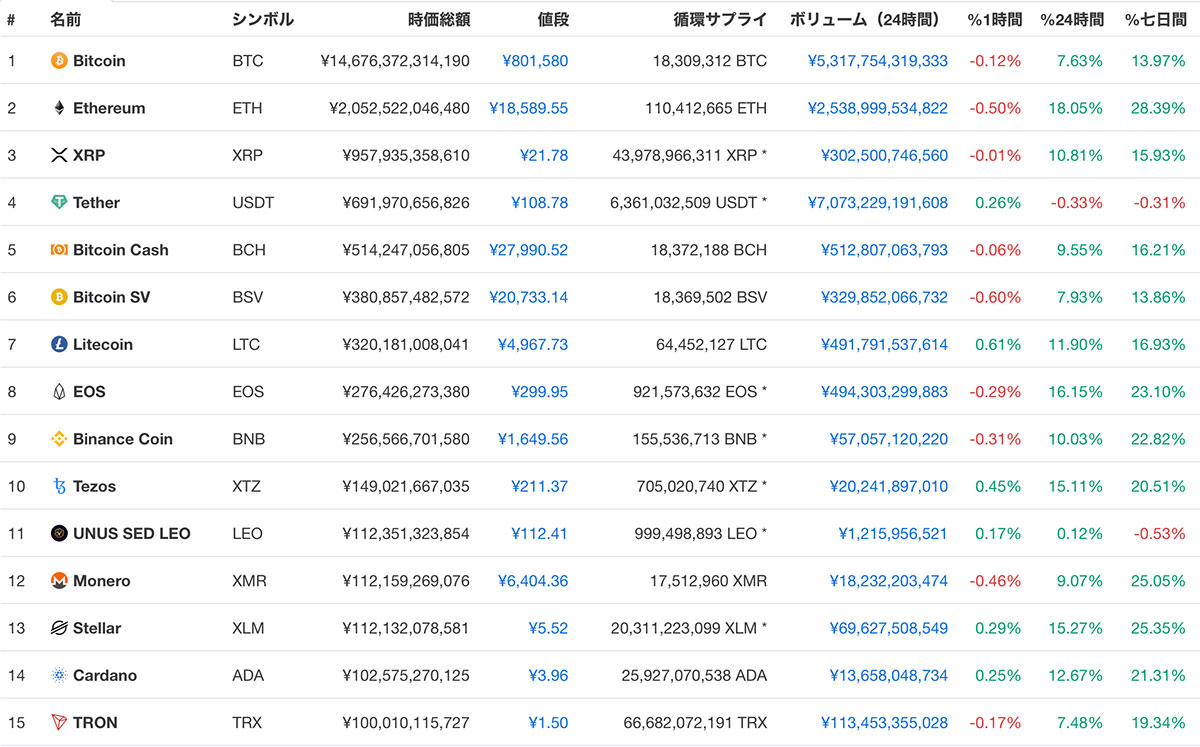Viewport: 1200px width, 747px height.
Task: Click the Tether logo icon
Action: click(59, 202)
